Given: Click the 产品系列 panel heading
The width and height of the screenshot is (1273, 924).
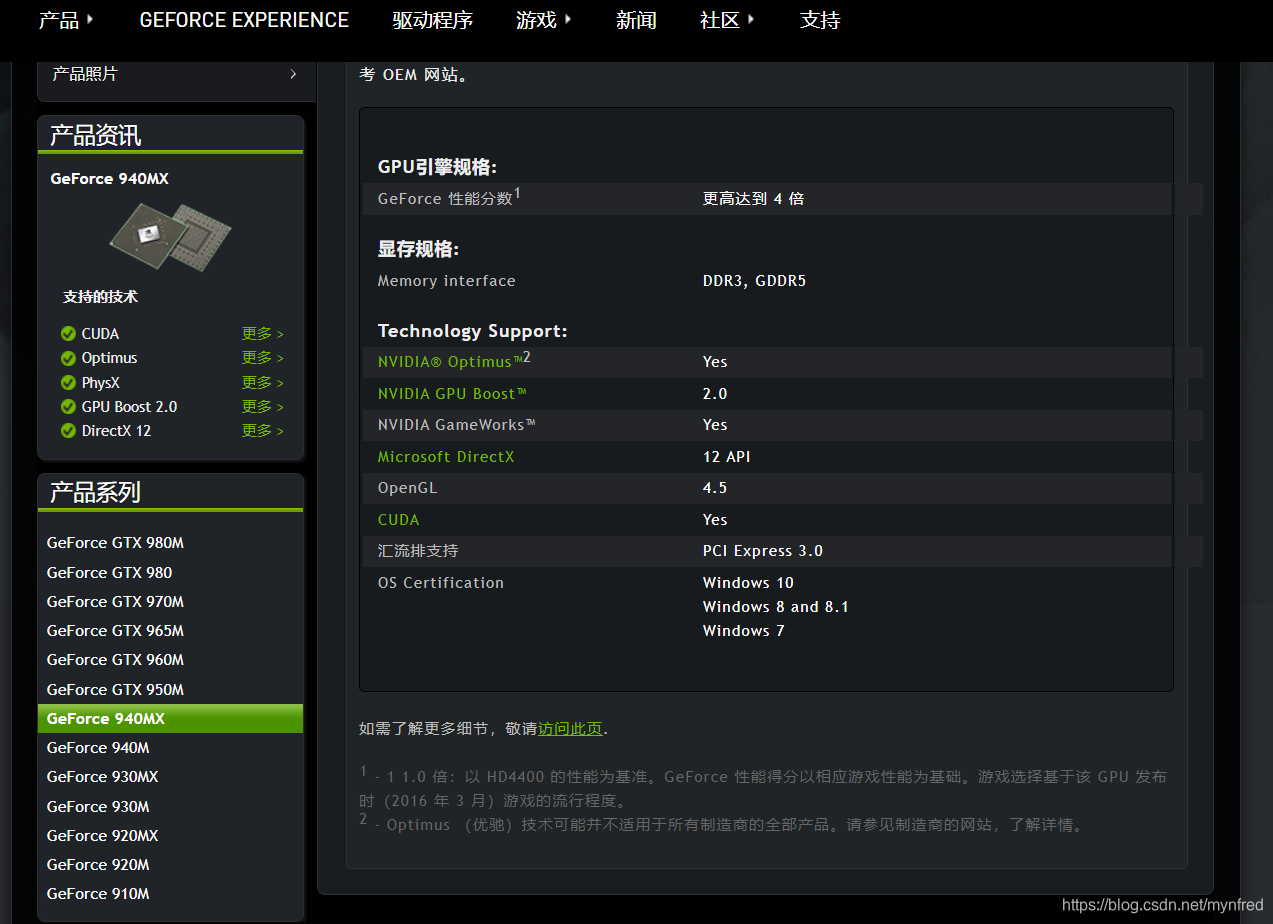Looking at the screenshot, I should 96,492.
